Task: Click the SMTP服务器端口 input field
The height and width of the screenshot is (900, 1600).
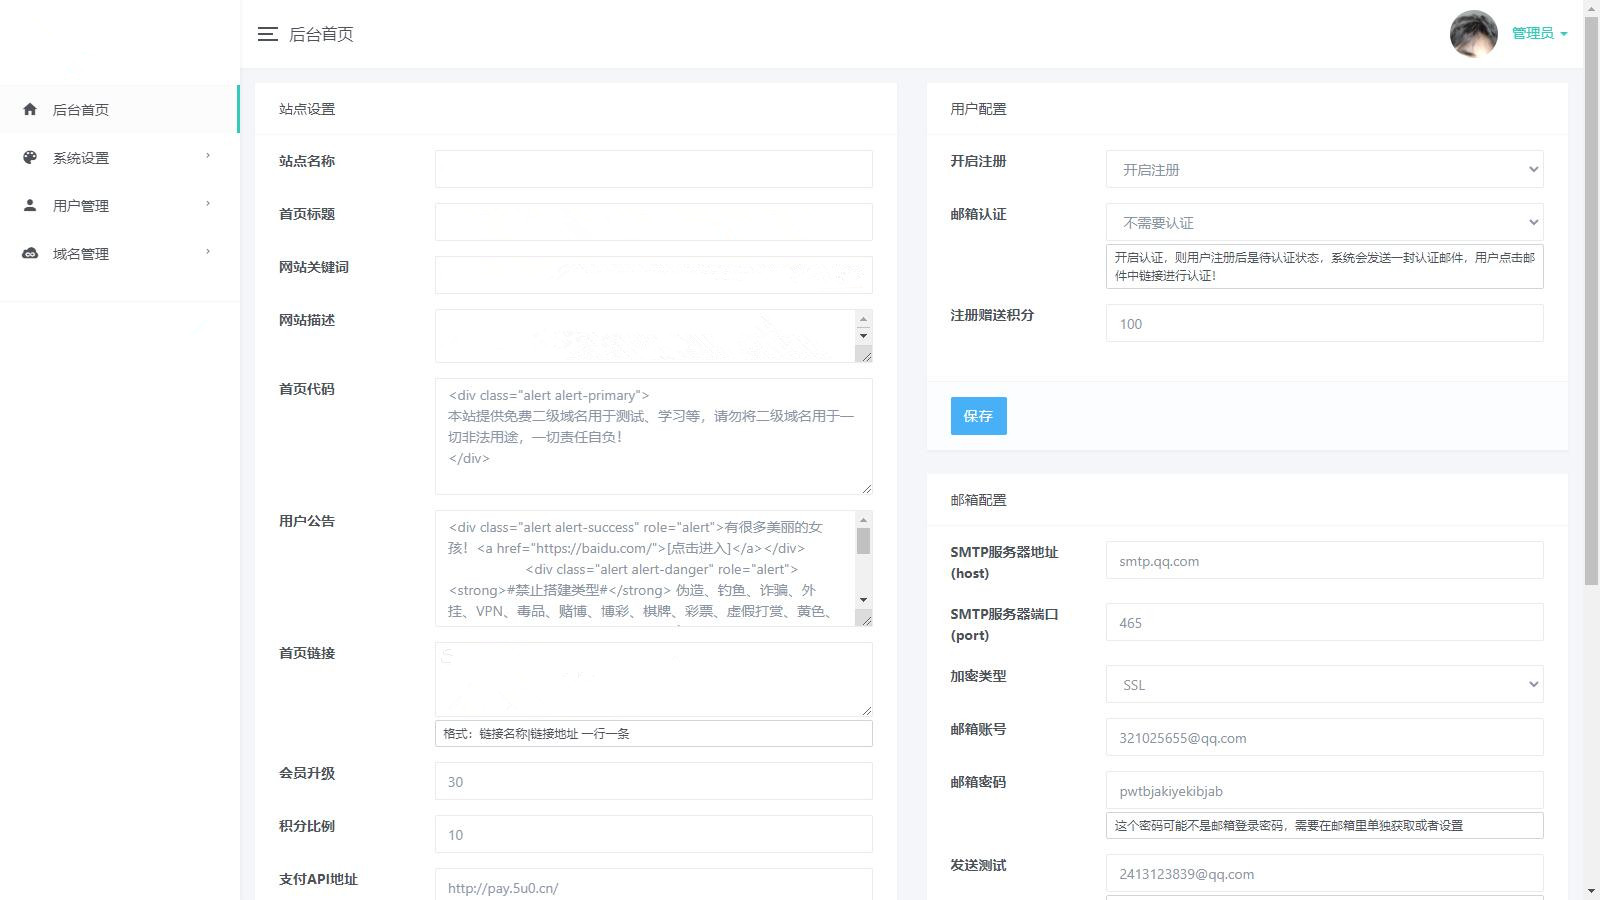Action: pos(1323,622)
